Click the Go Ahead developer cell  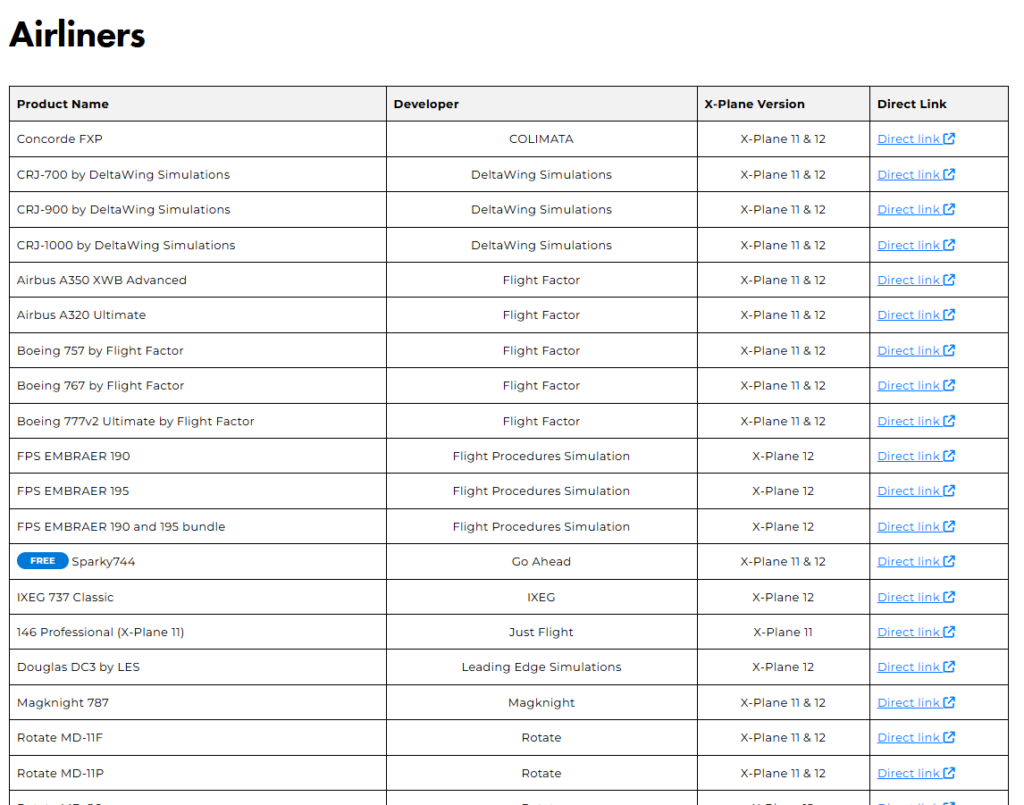click(x=541, y=561)
